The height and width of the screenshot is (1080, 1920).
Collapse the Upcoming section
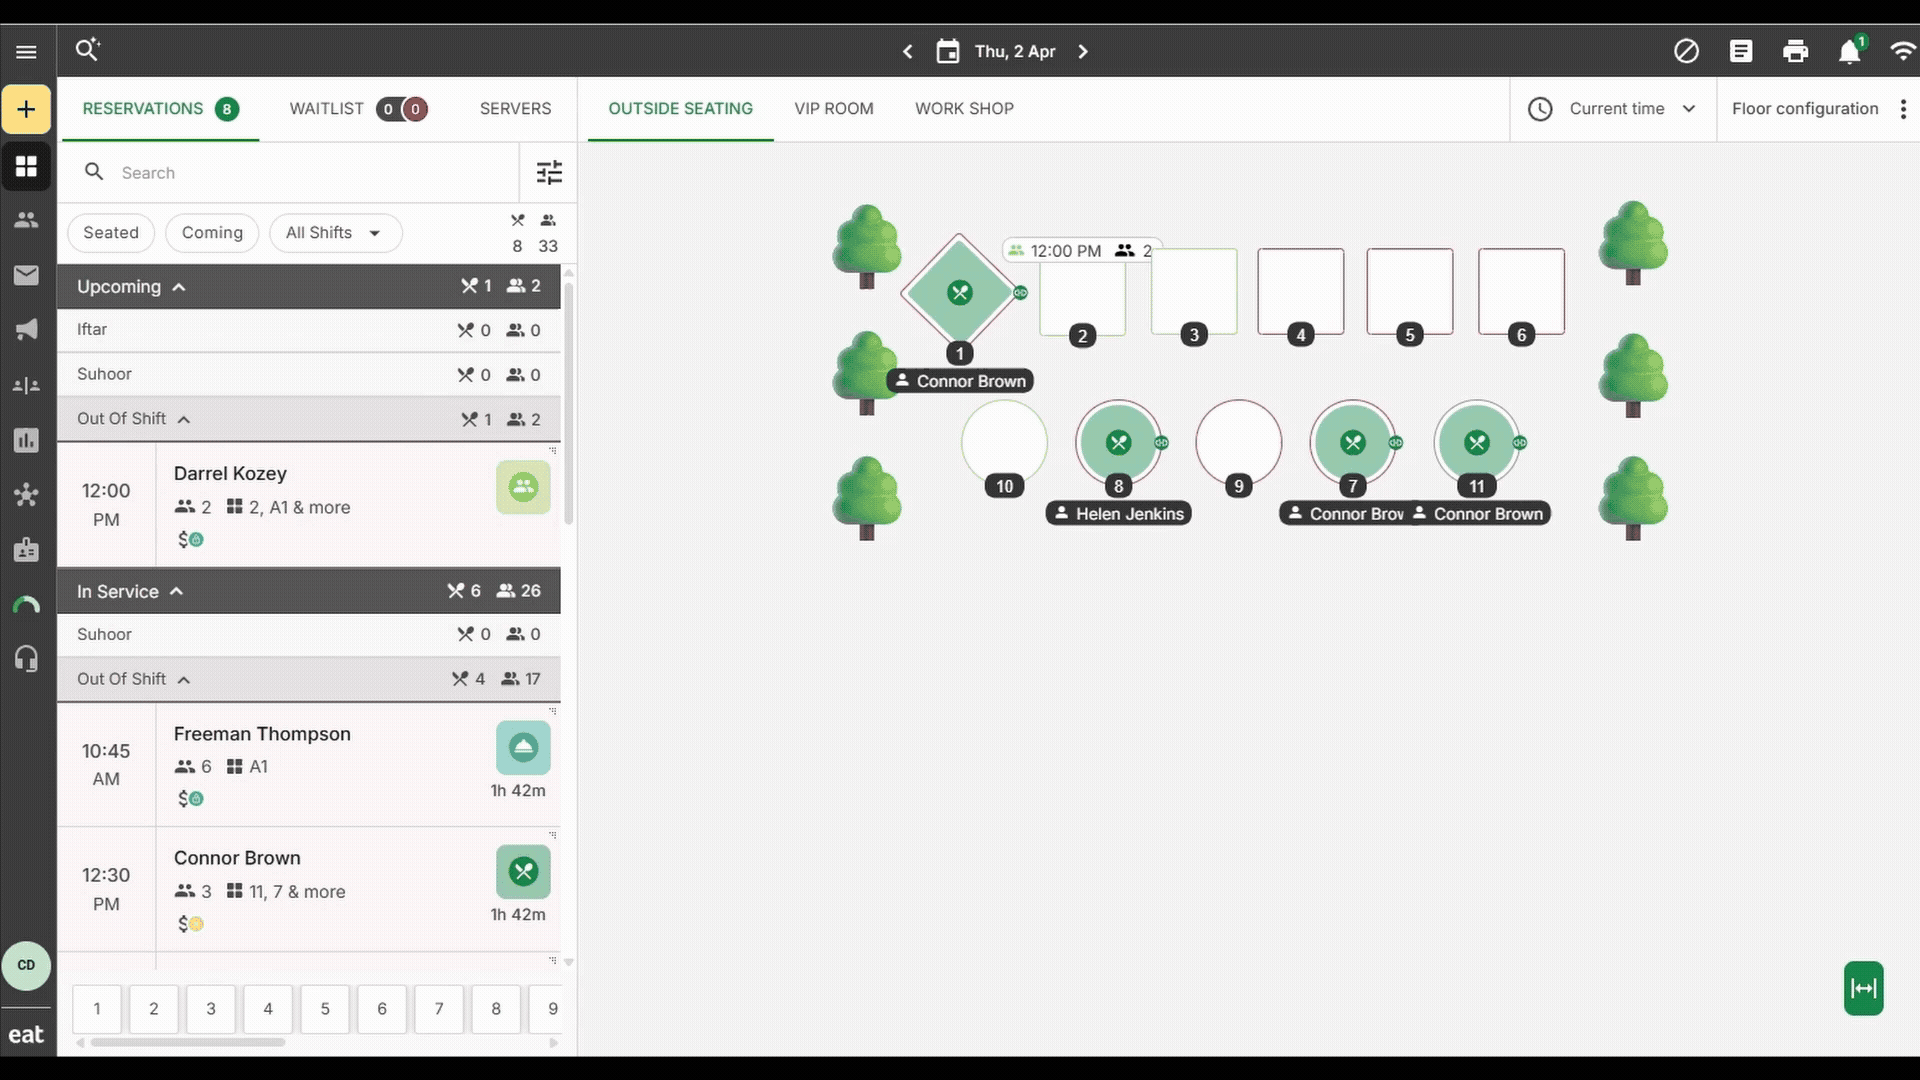click(x=179, y=287)
